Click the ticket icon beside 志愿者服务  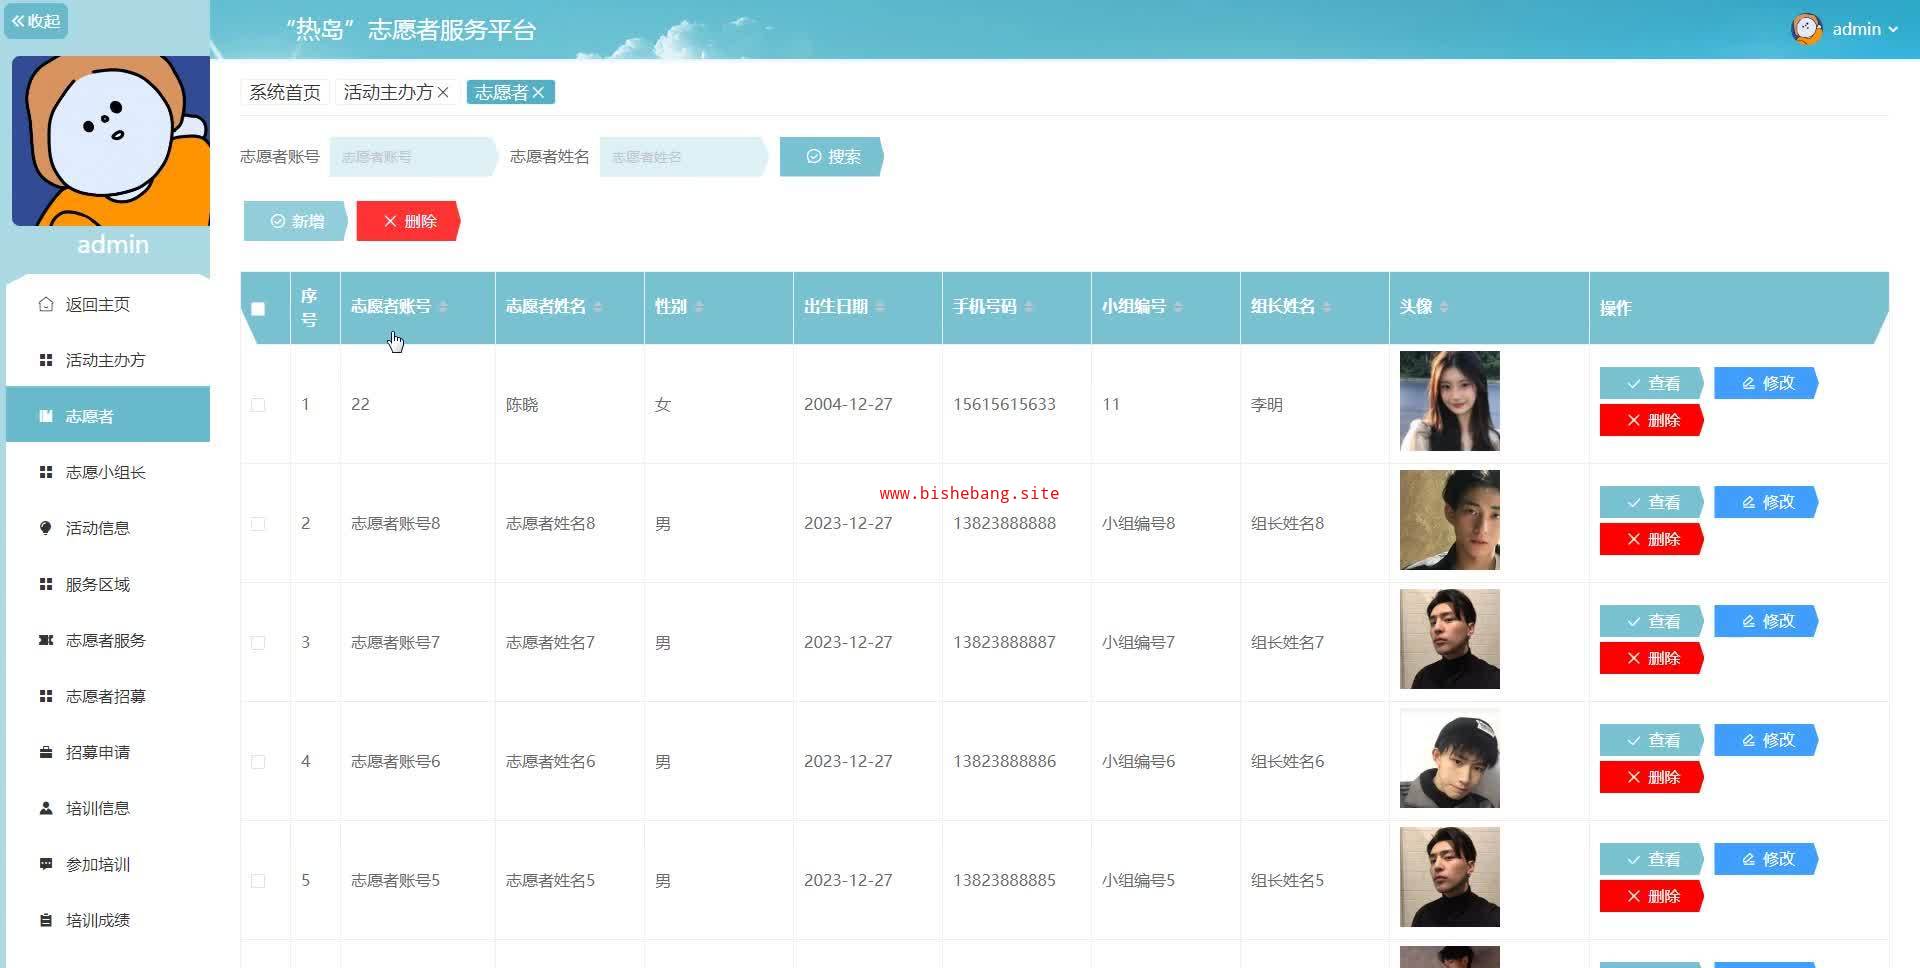pos(46,640)
